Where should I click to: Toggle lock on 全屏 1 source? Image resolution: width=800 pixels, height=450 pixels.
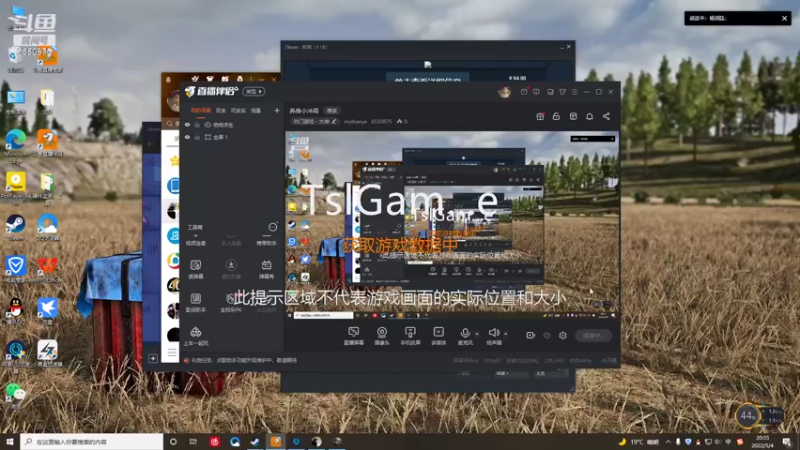(x=197, y=137)
